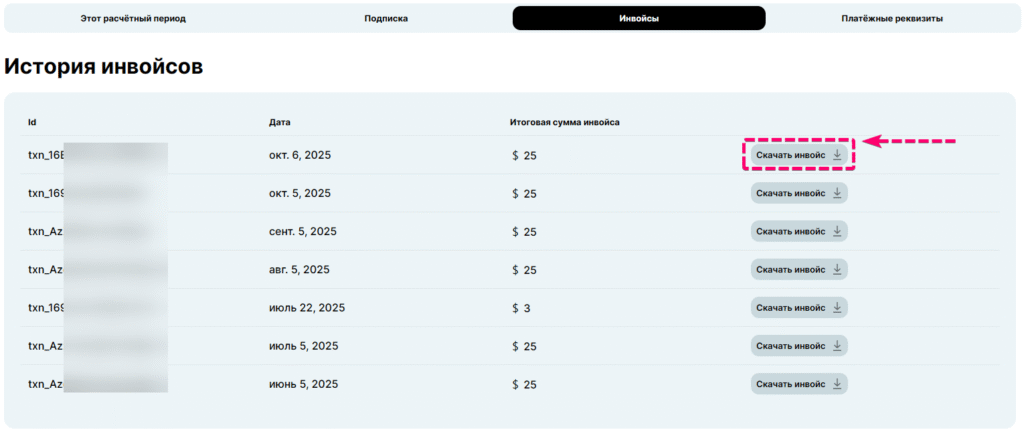
Task: Select the «Инвойсы» tab
Action: [639, 18]
